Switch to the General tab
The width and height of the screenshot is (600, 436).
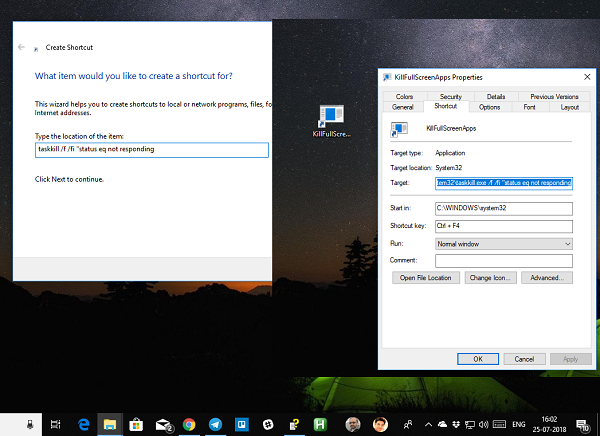[403, 107]
